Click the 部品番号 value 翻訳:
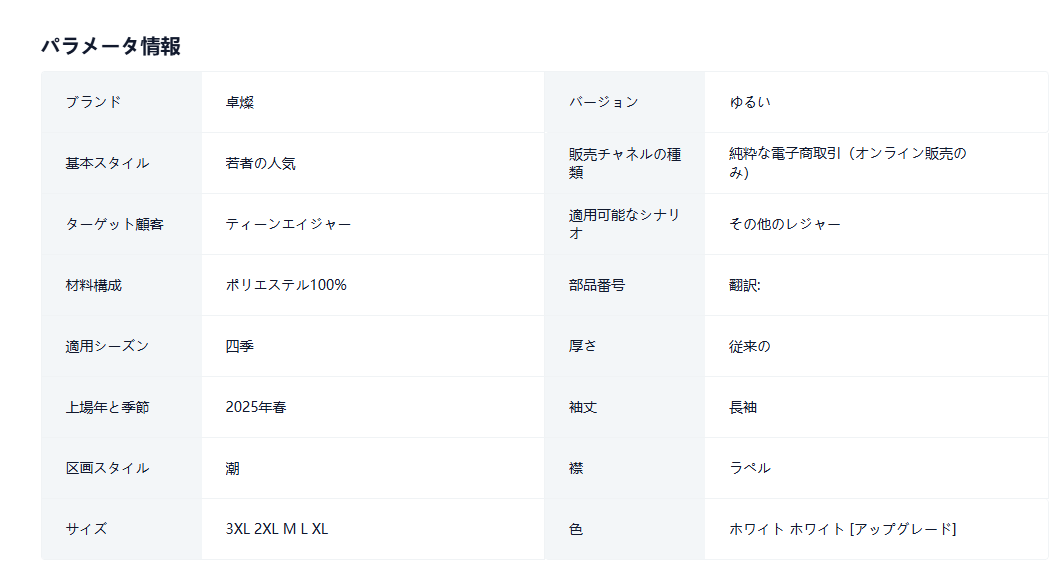1058x588 pixels. click(744, 285)
